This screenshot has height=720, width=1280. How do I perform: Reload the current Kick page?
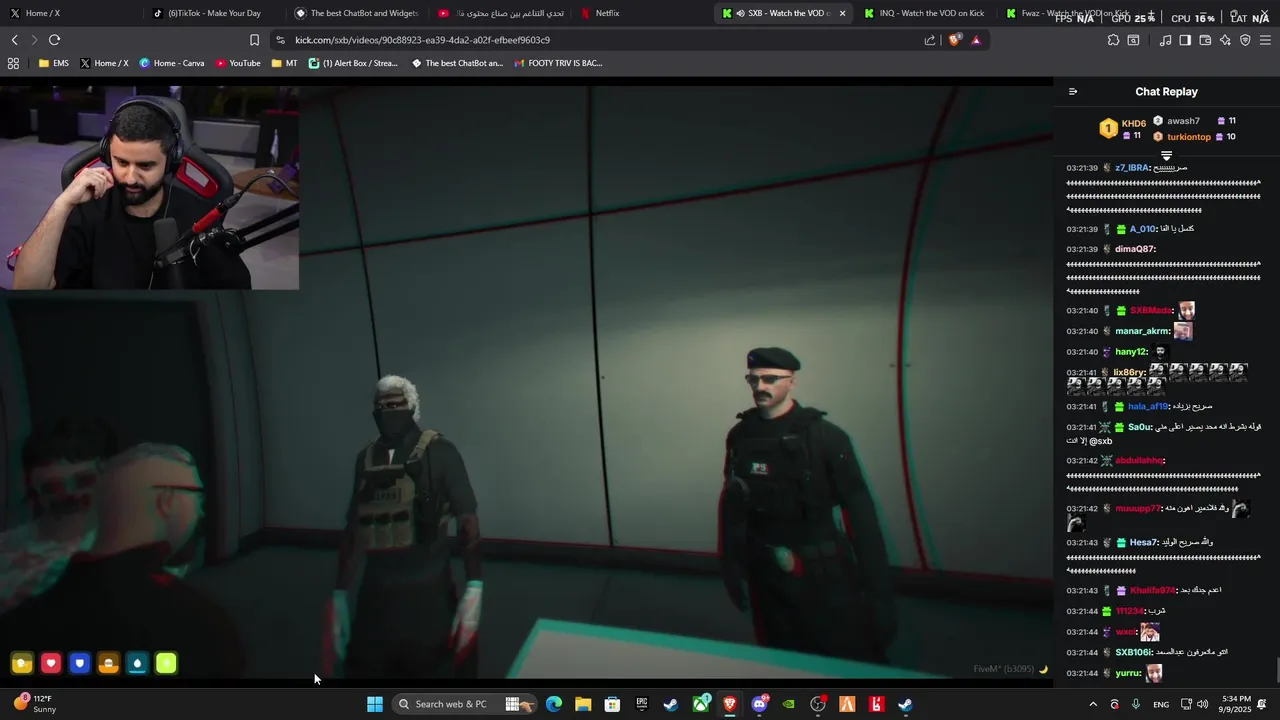(x=54, y=40)
